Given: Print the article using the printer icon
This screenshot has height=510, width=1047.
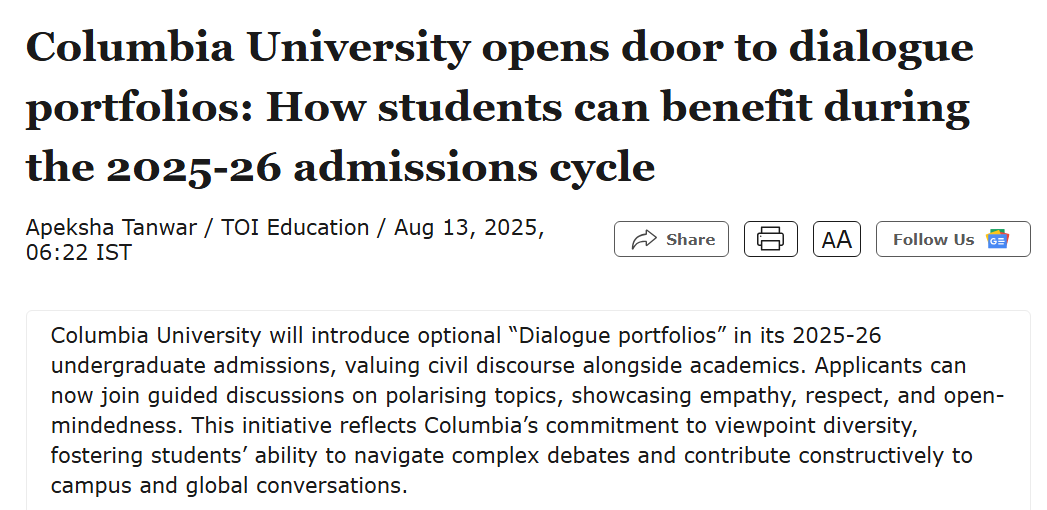Looking at the screenshot, I should coord(771,239).
